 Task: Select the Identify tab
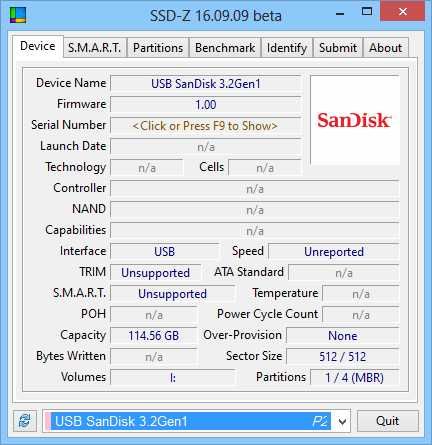coord(287,48)
